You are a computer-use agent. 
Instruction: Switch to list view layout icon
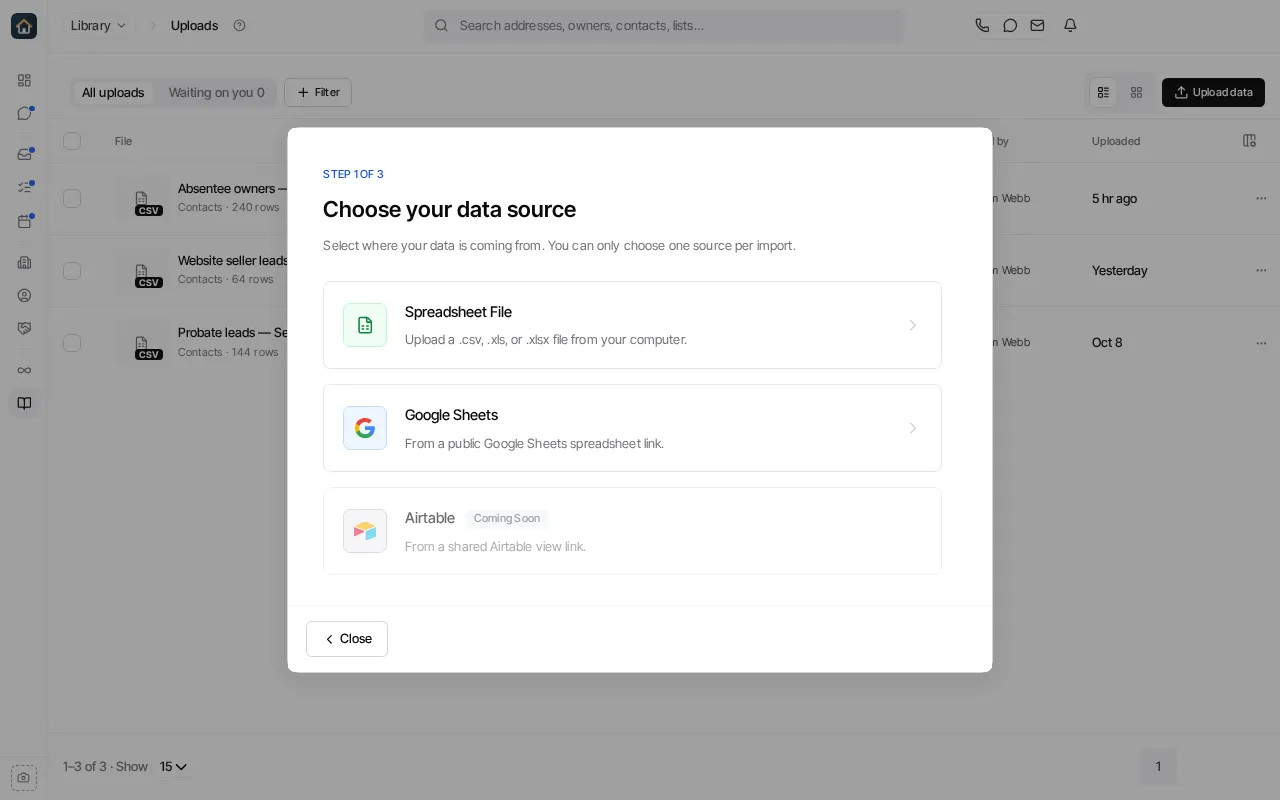pos(1103,92)
